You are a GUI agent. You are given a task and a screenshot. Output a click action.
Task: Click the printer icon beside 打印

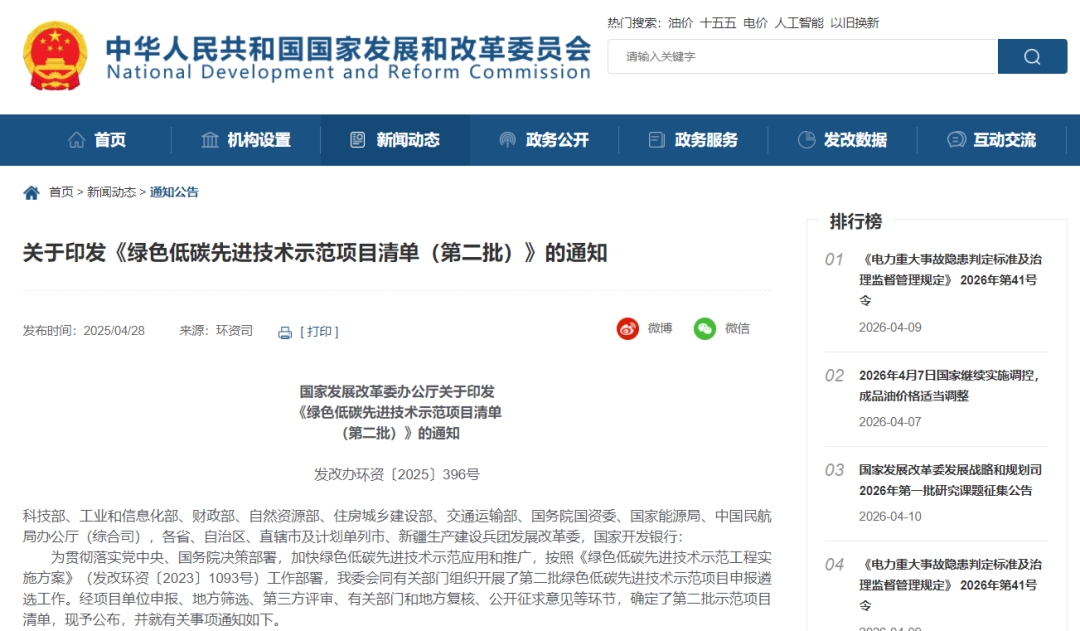(285, 332)
